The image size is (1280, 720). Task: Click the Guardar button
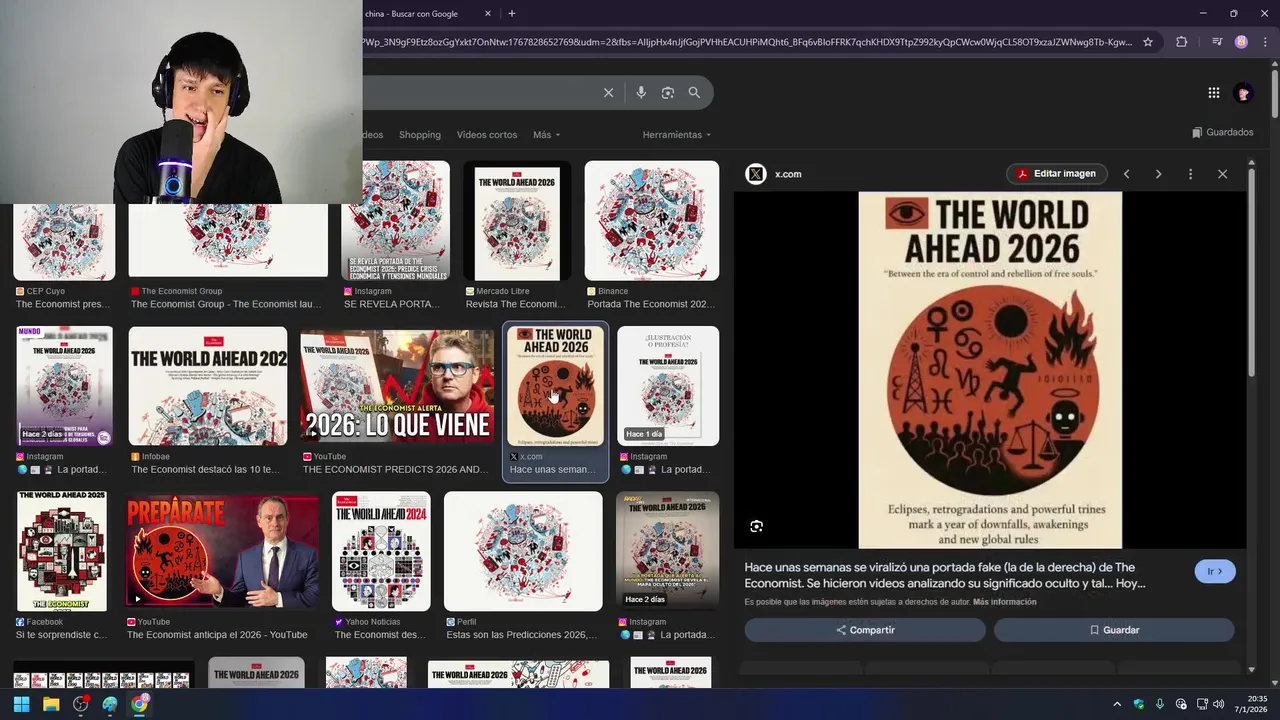1114,630
